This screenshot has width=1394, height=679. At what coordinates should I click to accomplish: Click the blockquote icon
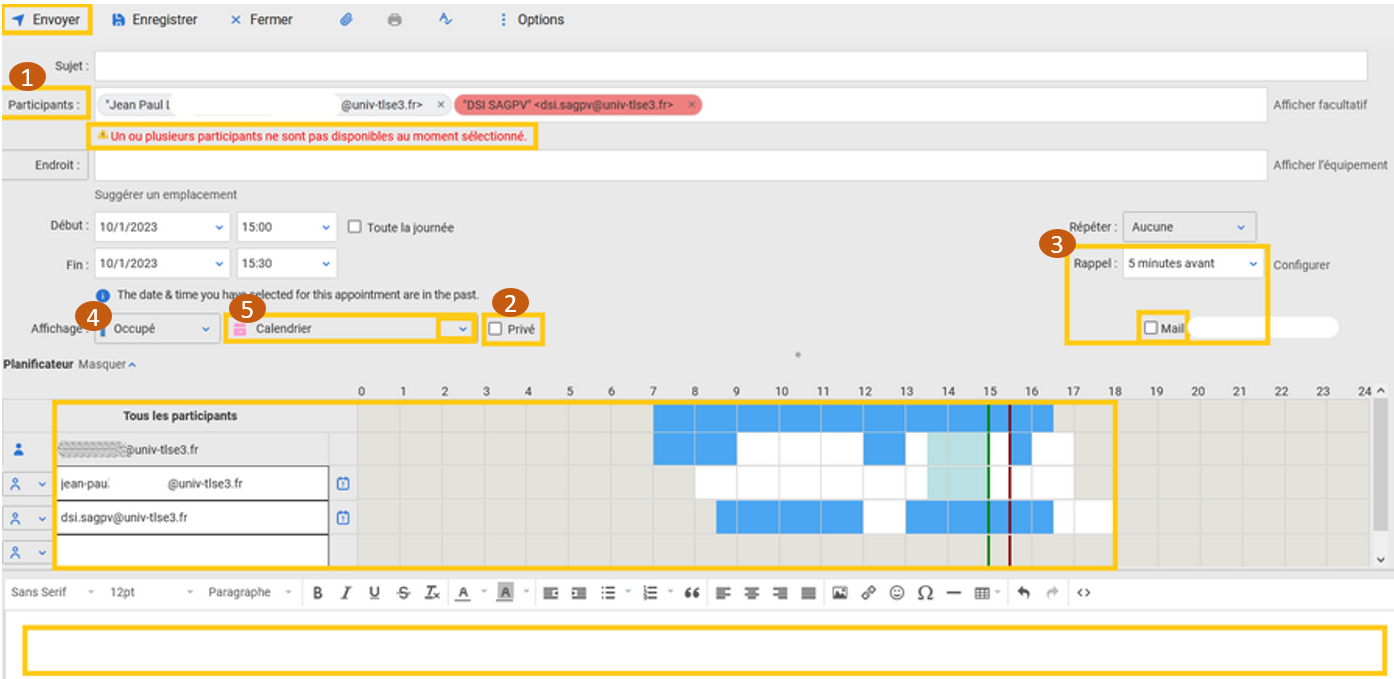[x=691, y=593]
